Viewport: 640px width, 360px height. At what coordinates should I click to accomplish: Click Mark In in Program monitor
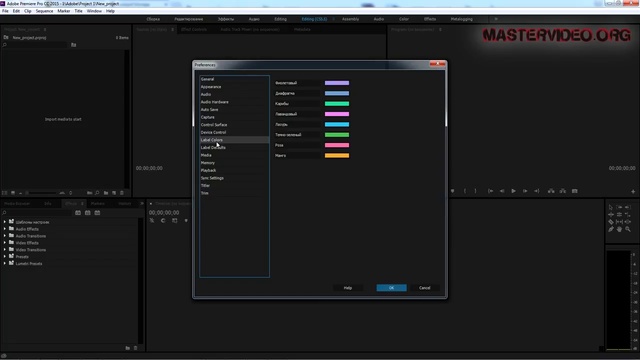(x=464, y=191)
